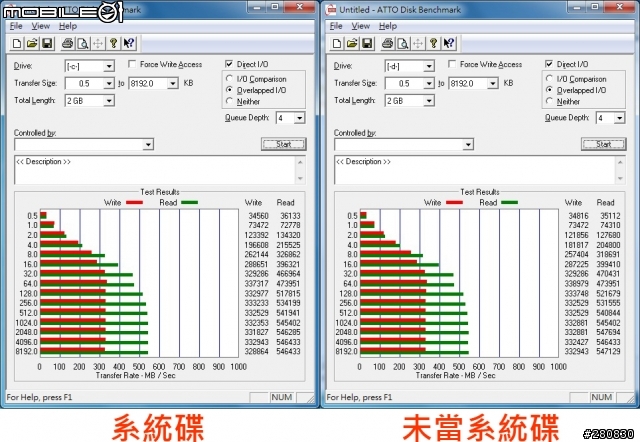Maximize the right ATTO window

coord(595,7)
